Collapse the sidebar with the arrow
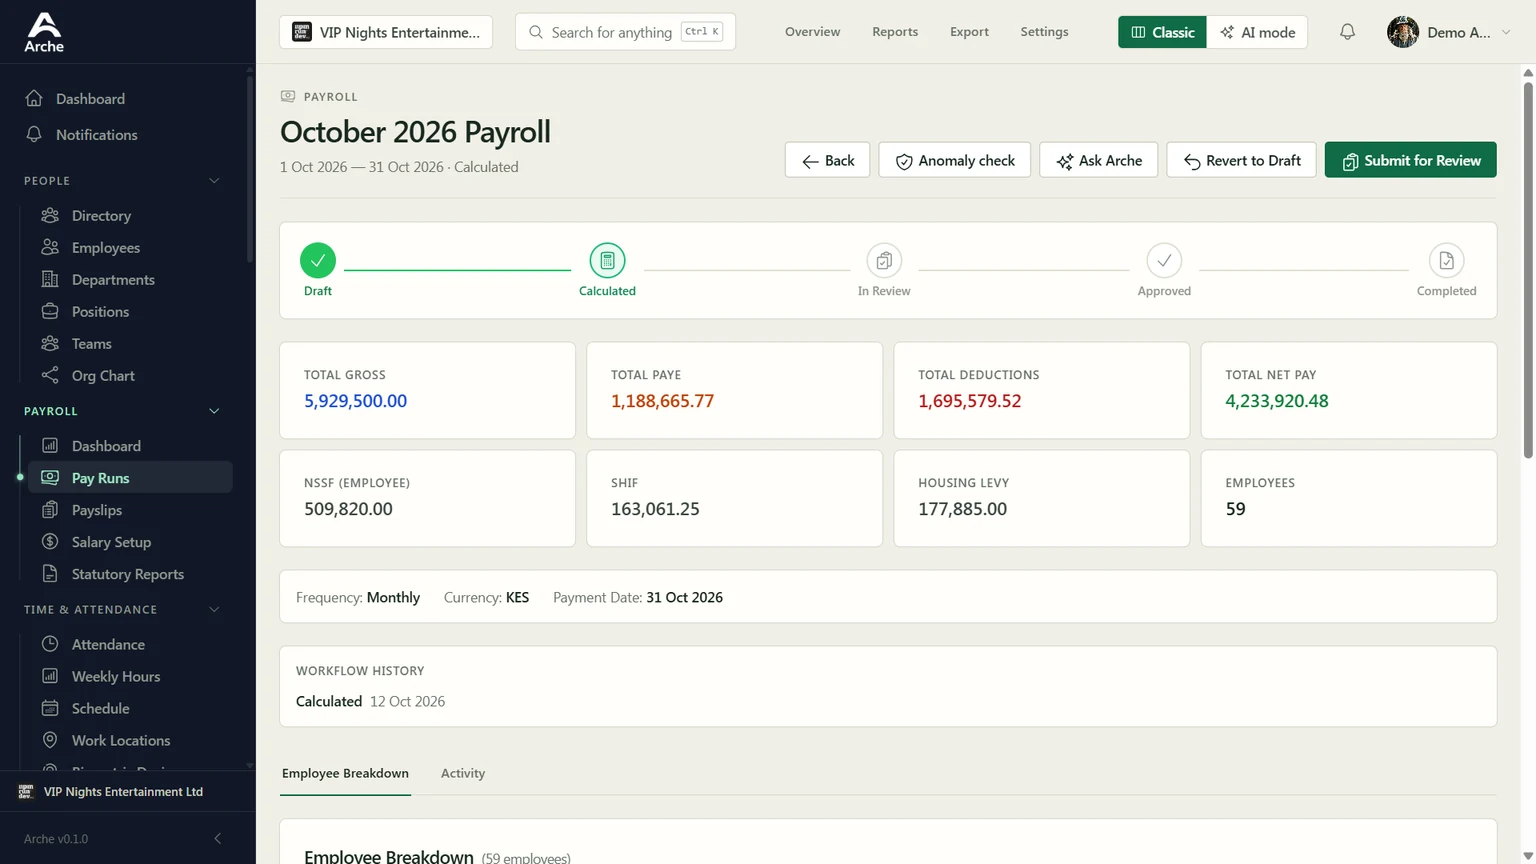This screenshot has height=864, width=1536. tap(218, 839)
